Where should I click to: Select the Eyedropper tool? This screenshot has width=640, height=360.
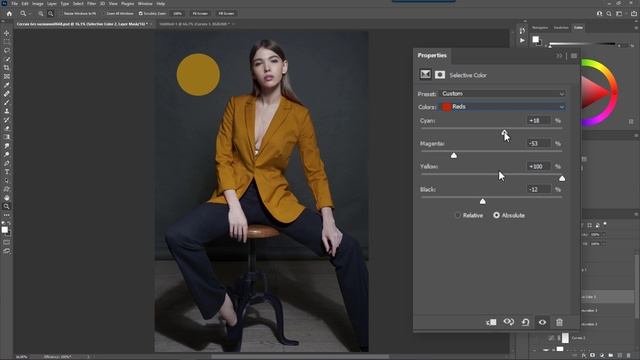7,85
